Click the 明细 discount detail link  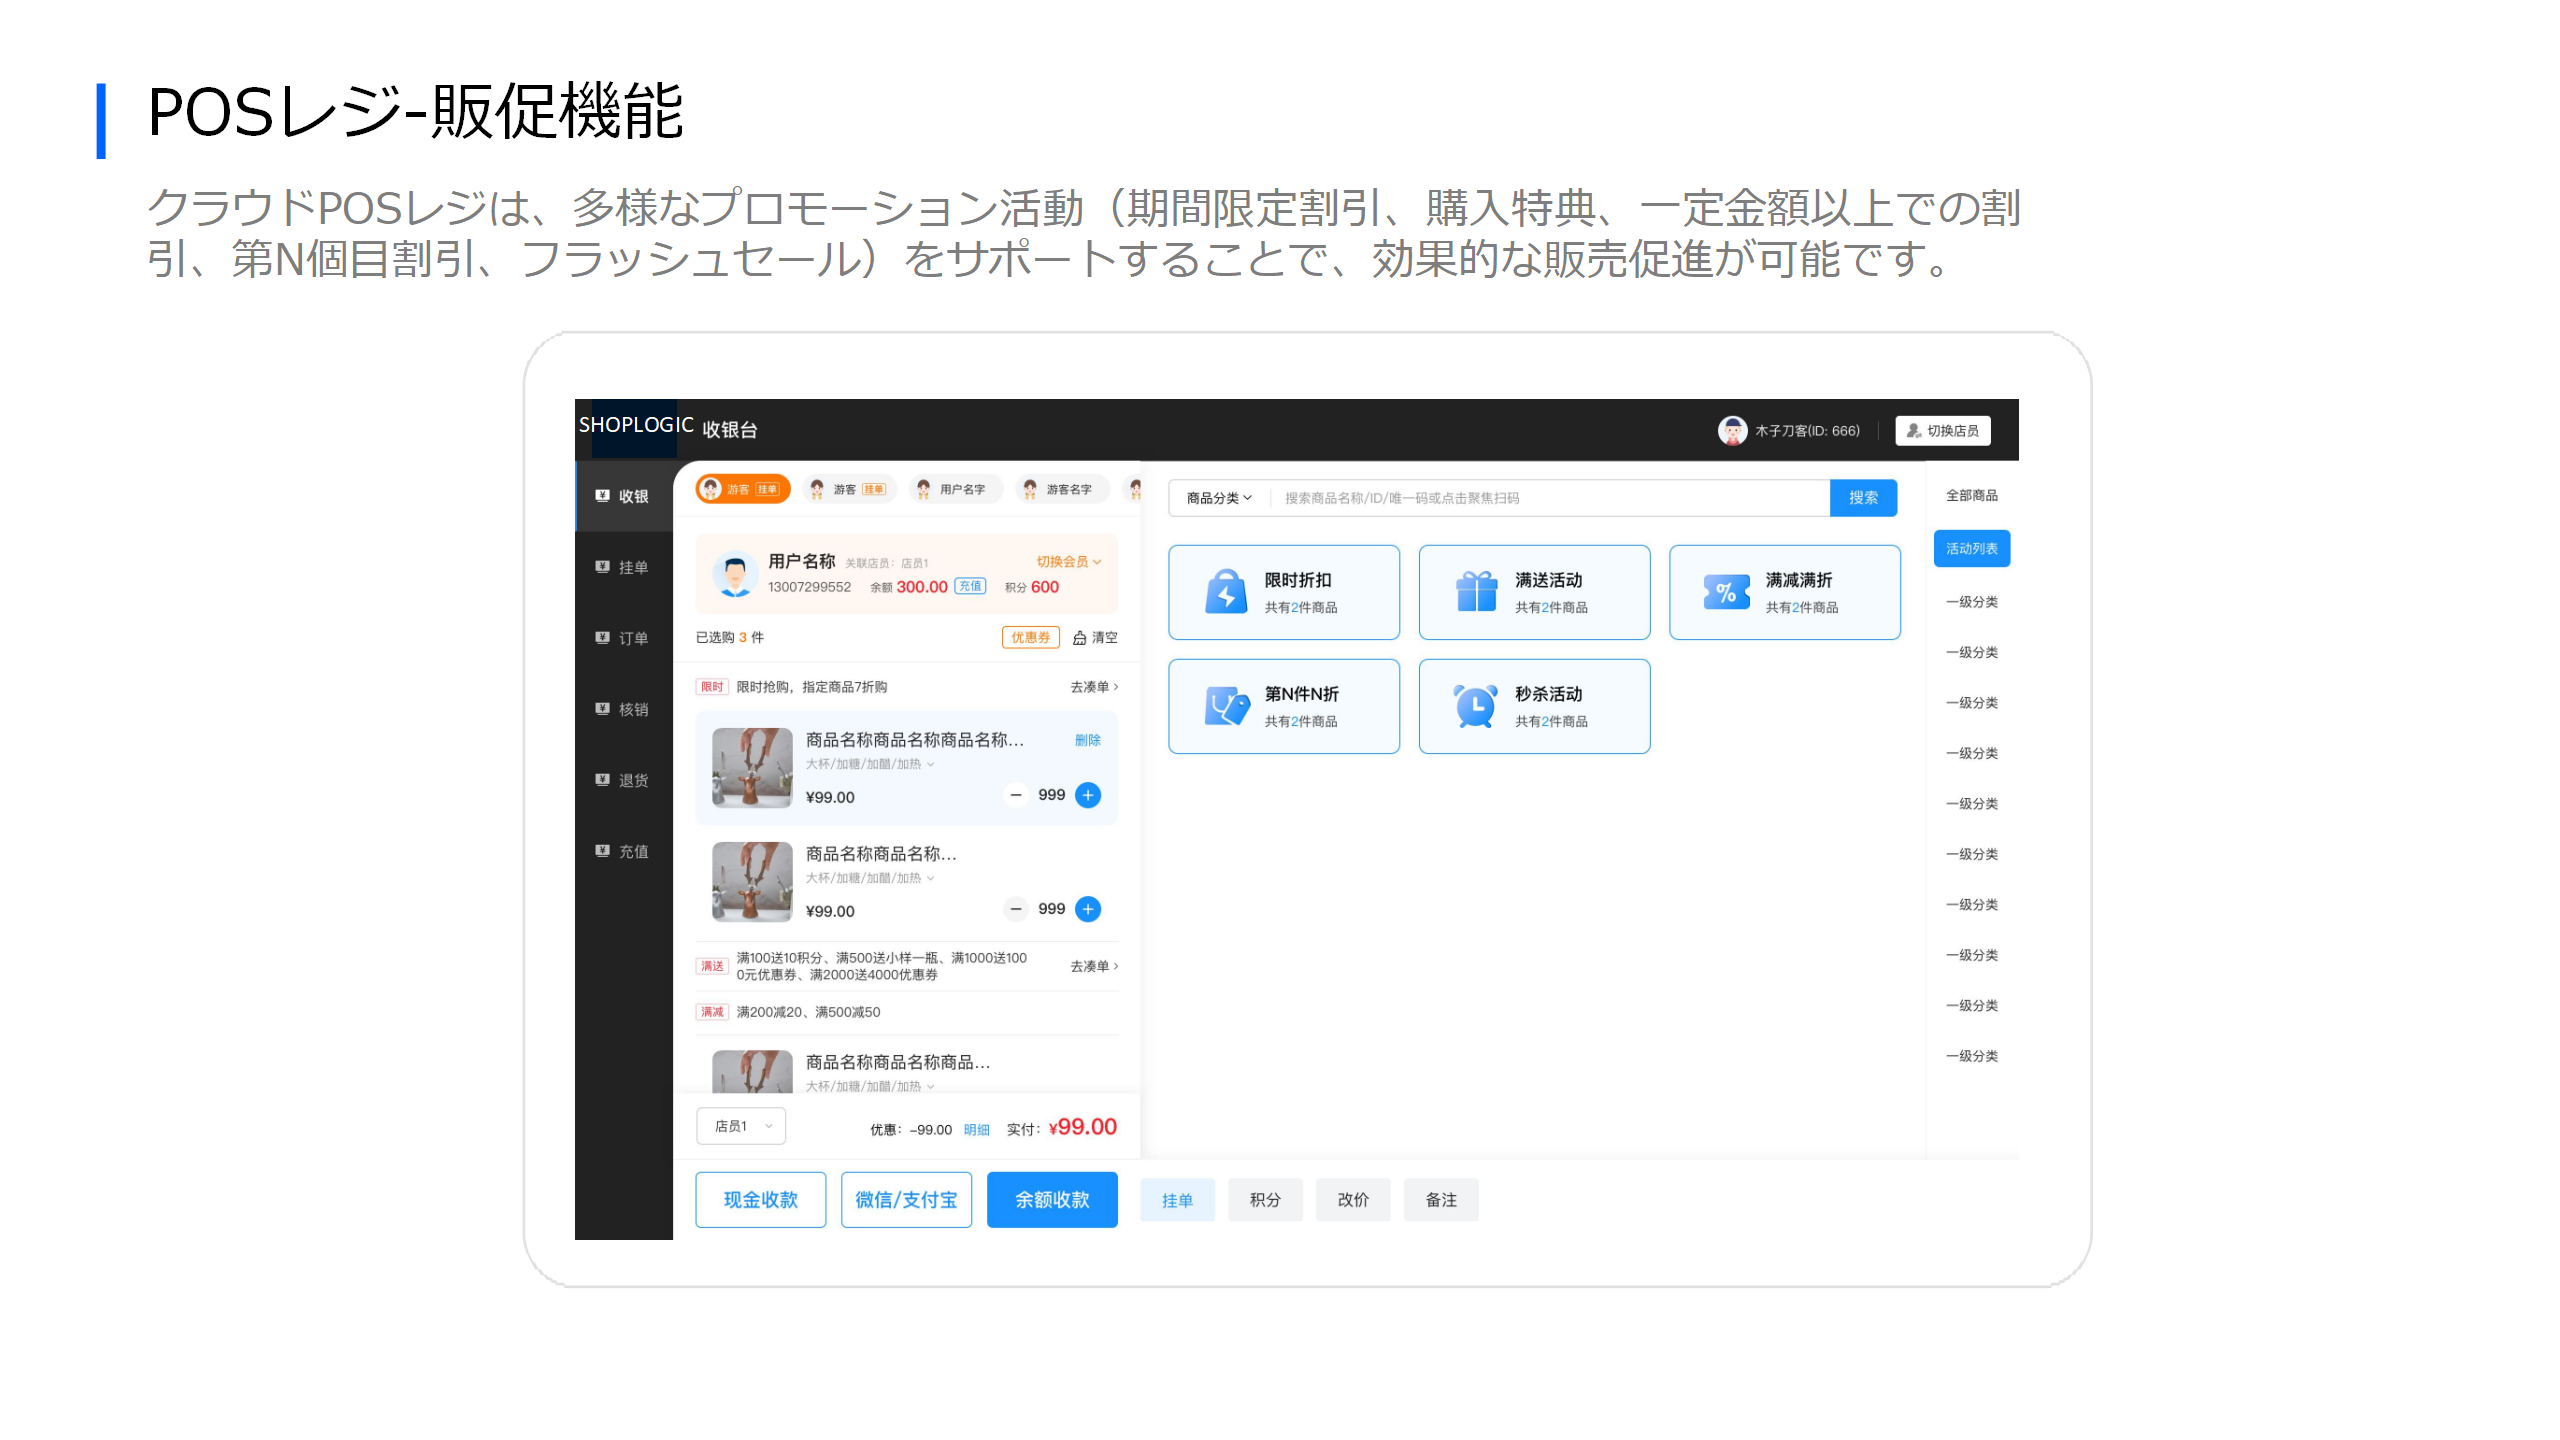(976, 1130)
